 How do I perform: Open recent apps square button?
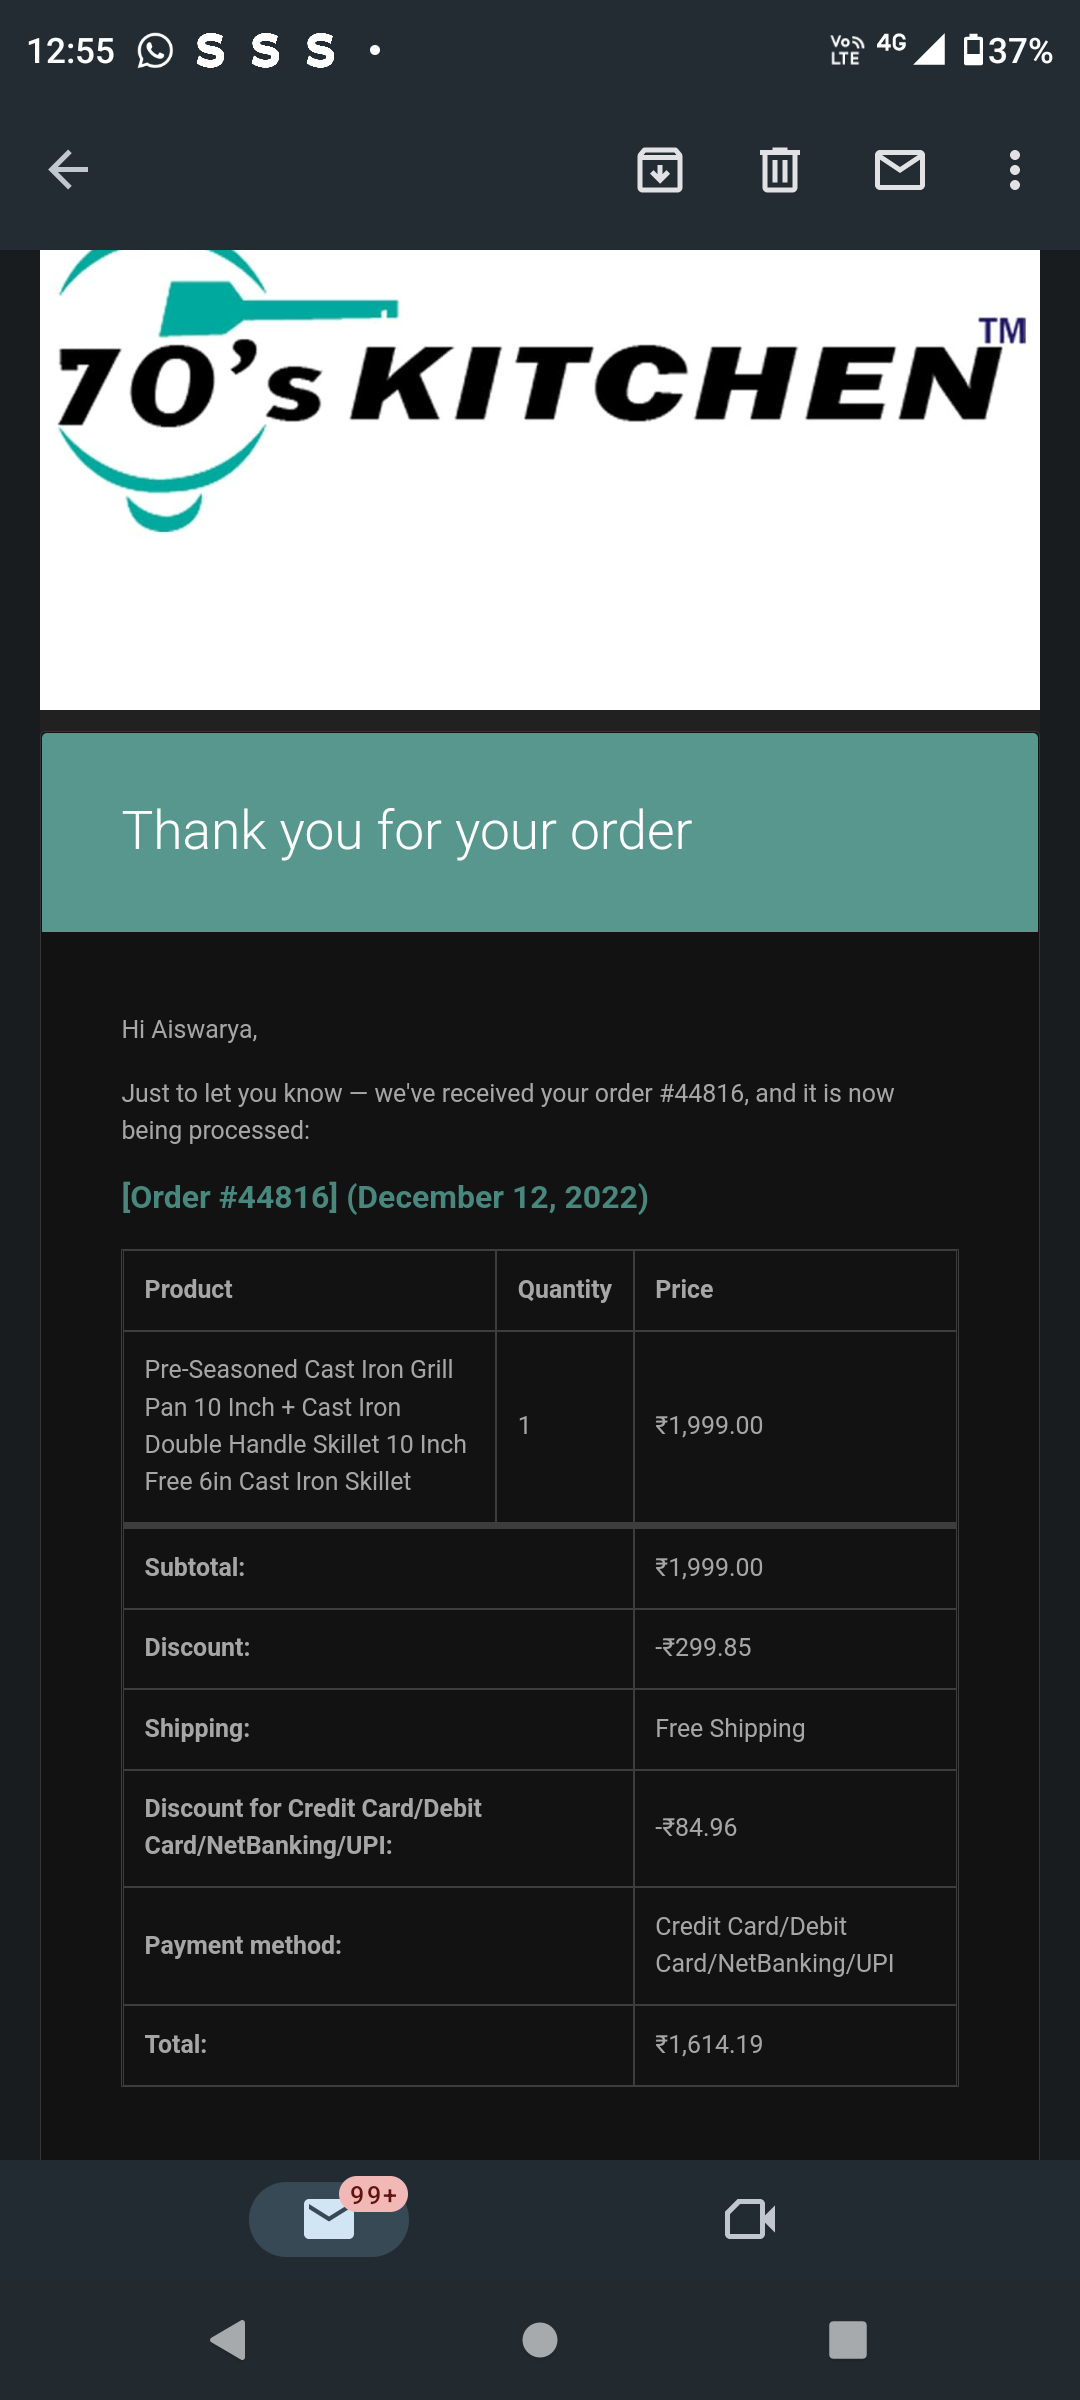click(x=847, y=2340)
